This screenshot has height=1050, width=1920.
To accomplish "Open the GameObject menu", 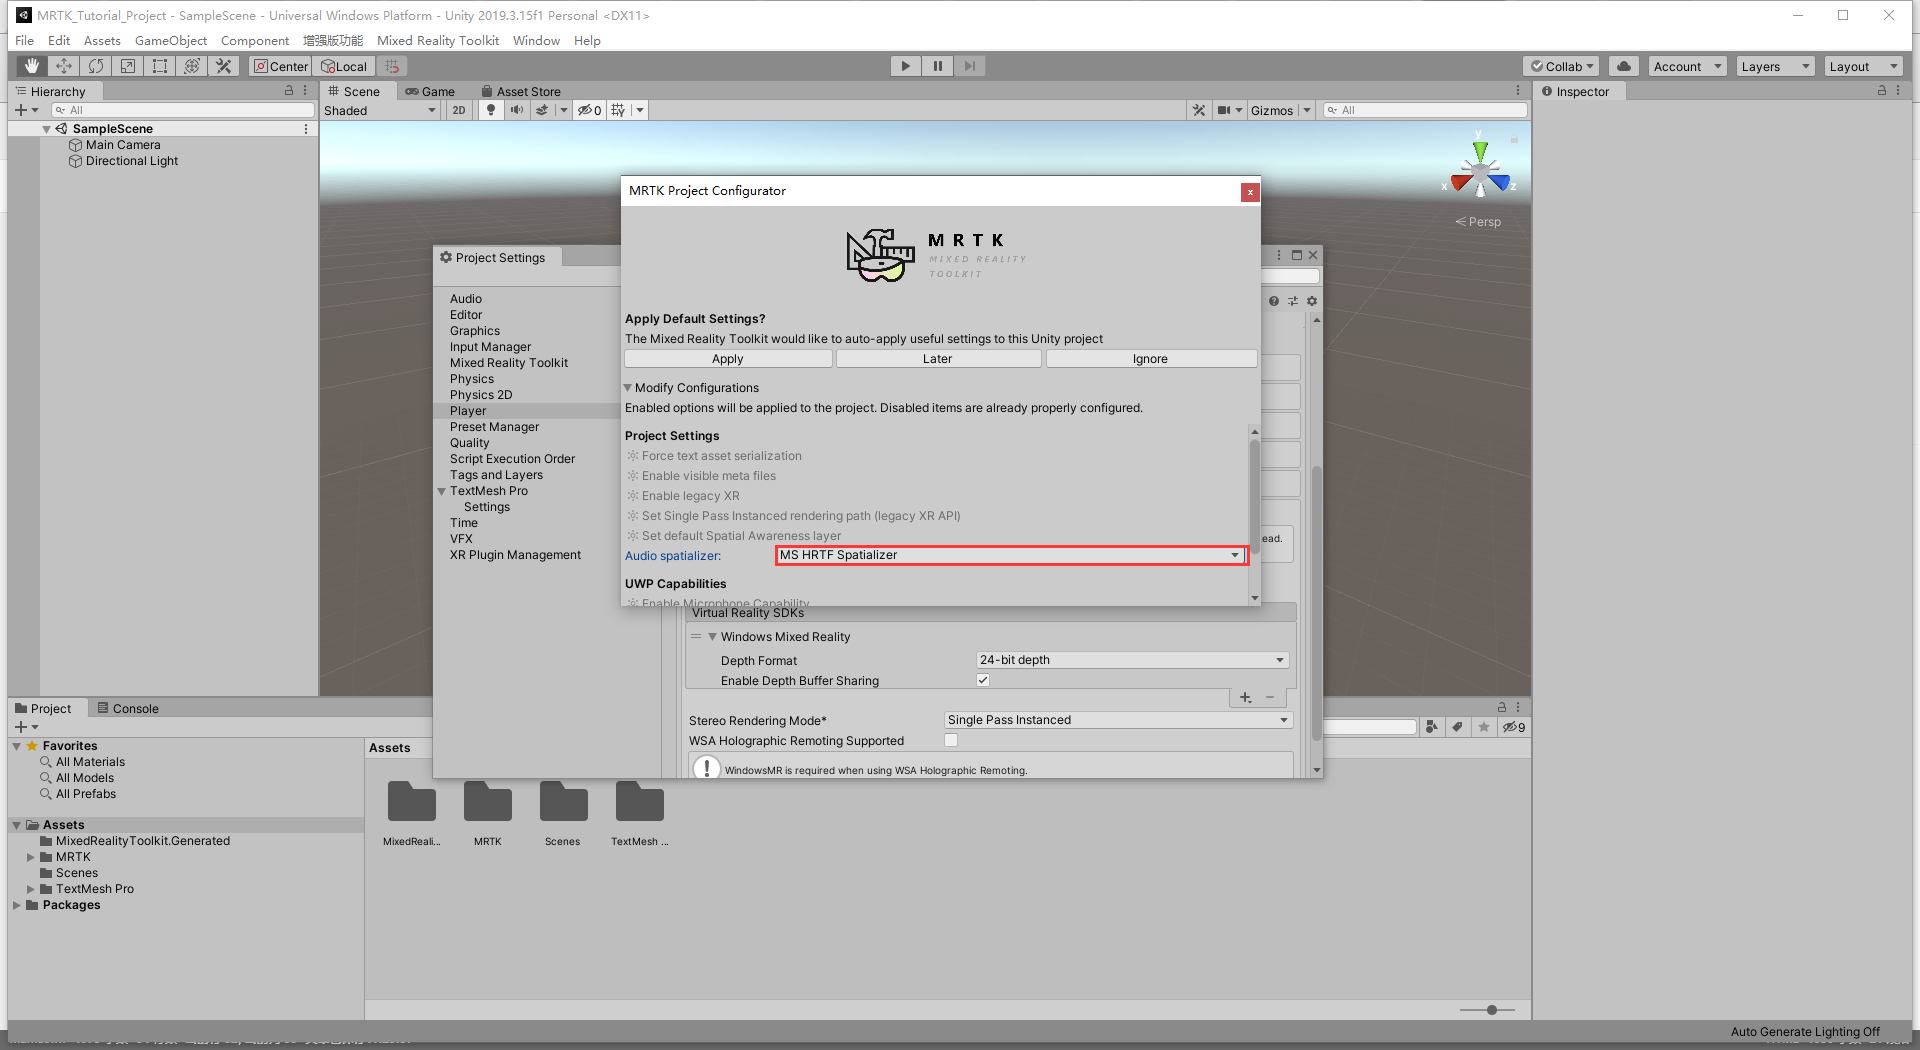I will (171, 40).
